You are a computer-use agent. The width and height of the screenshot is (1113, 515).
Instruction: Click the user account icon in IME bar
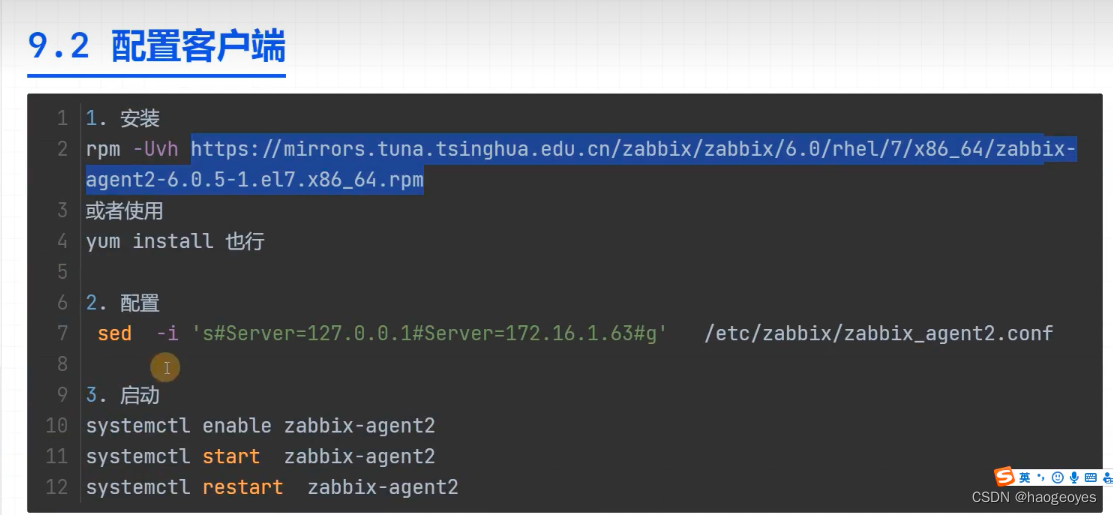[1107, 477]
